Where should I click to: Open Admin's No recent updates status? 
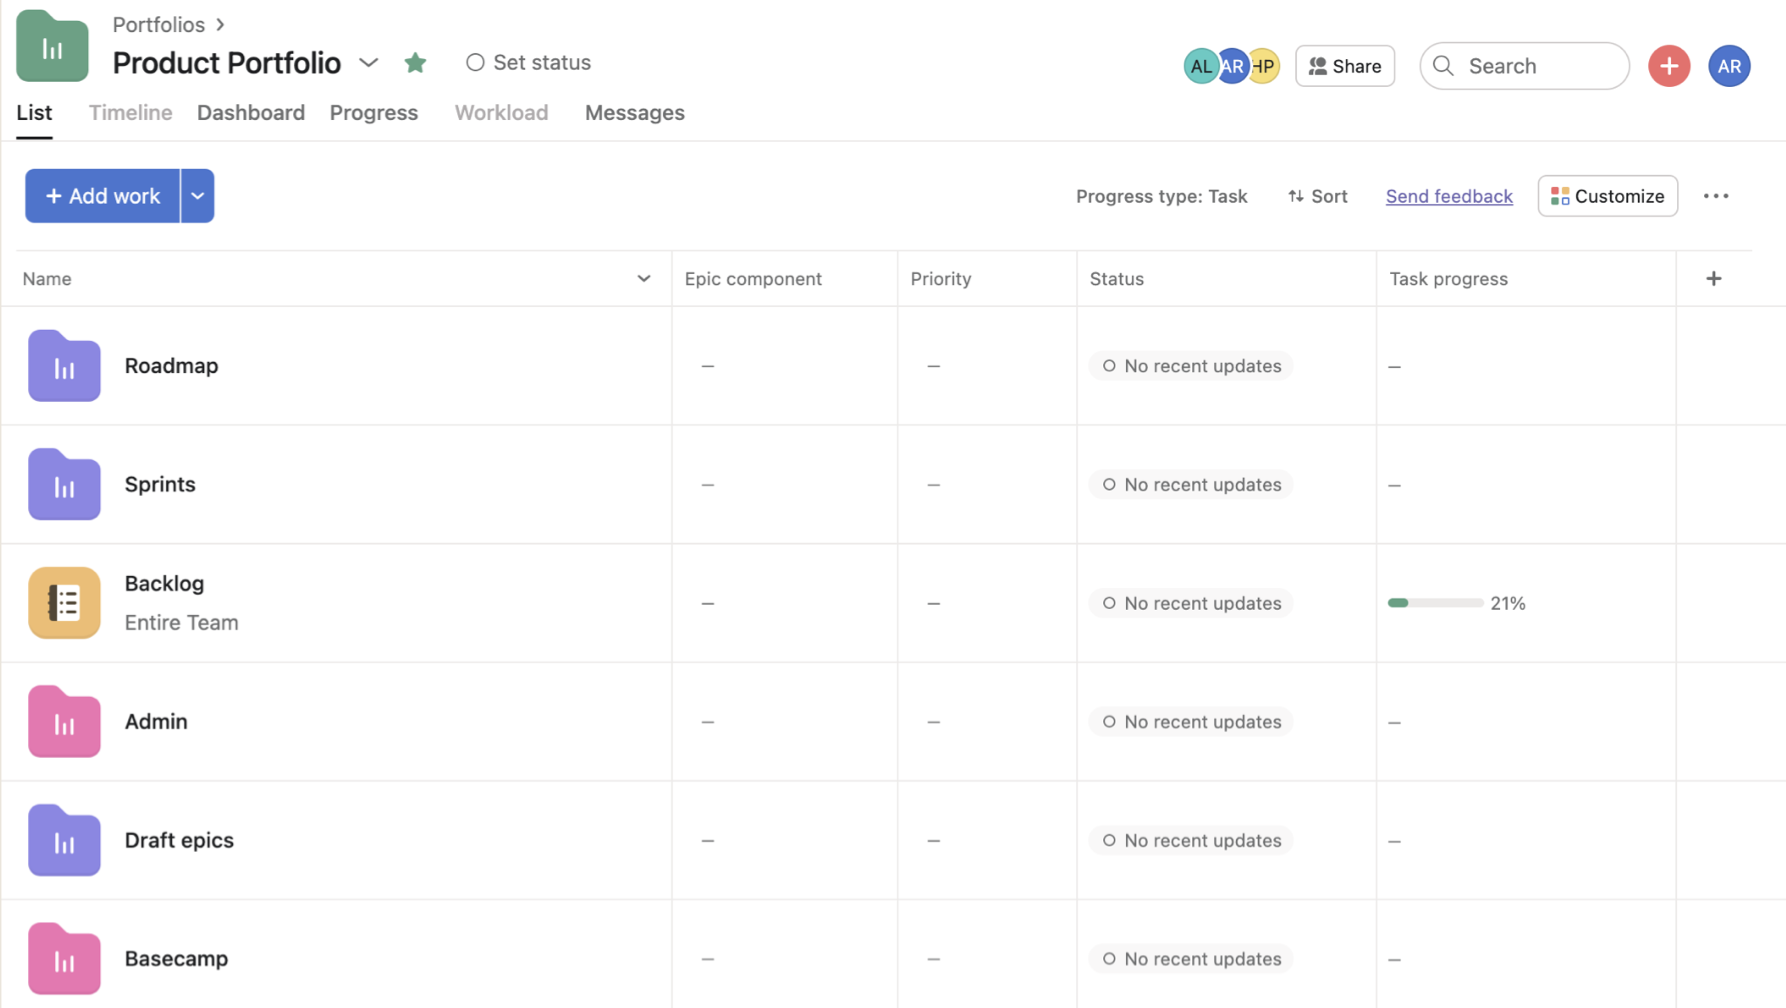coord(1191,721)
